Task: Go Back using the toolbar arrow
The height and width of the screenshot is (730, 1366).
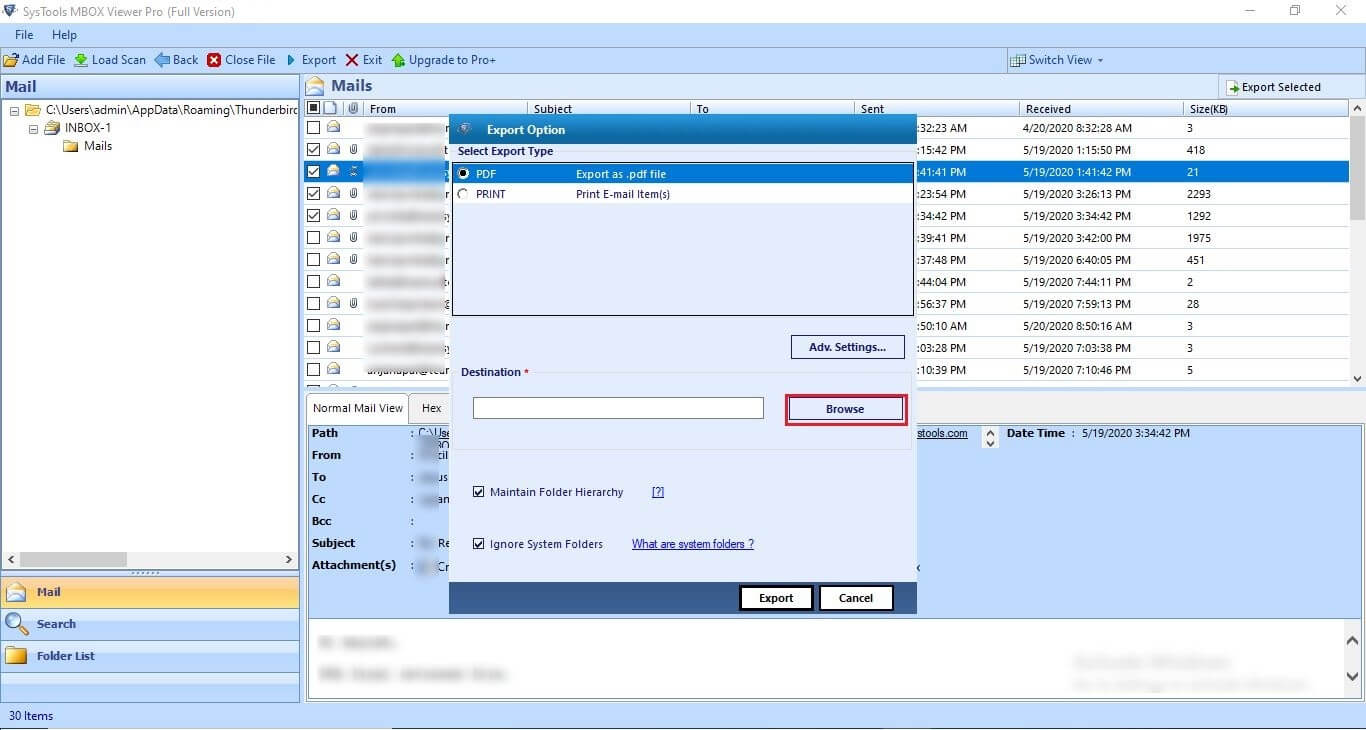Action: click(162, 60)
